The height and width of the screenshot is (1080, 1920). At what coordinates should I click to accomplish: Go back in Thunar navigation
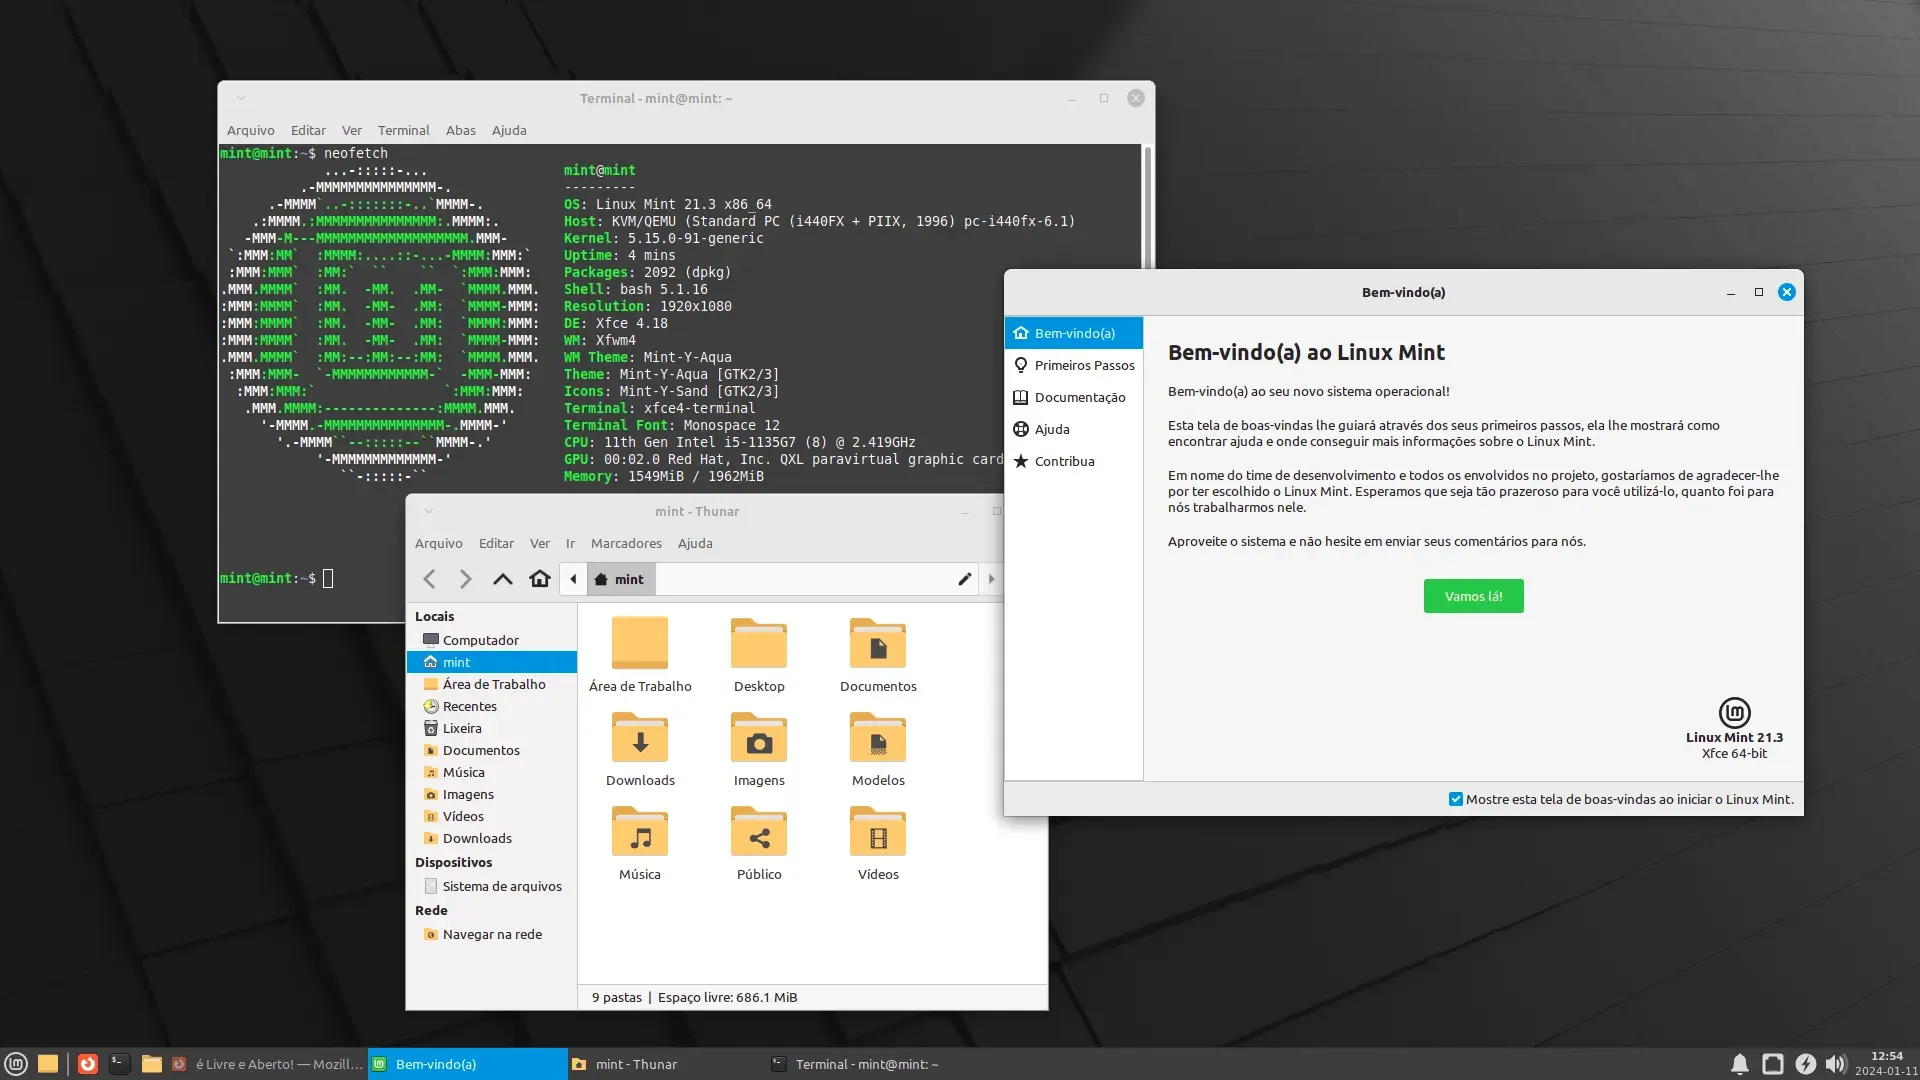point(430,579)
